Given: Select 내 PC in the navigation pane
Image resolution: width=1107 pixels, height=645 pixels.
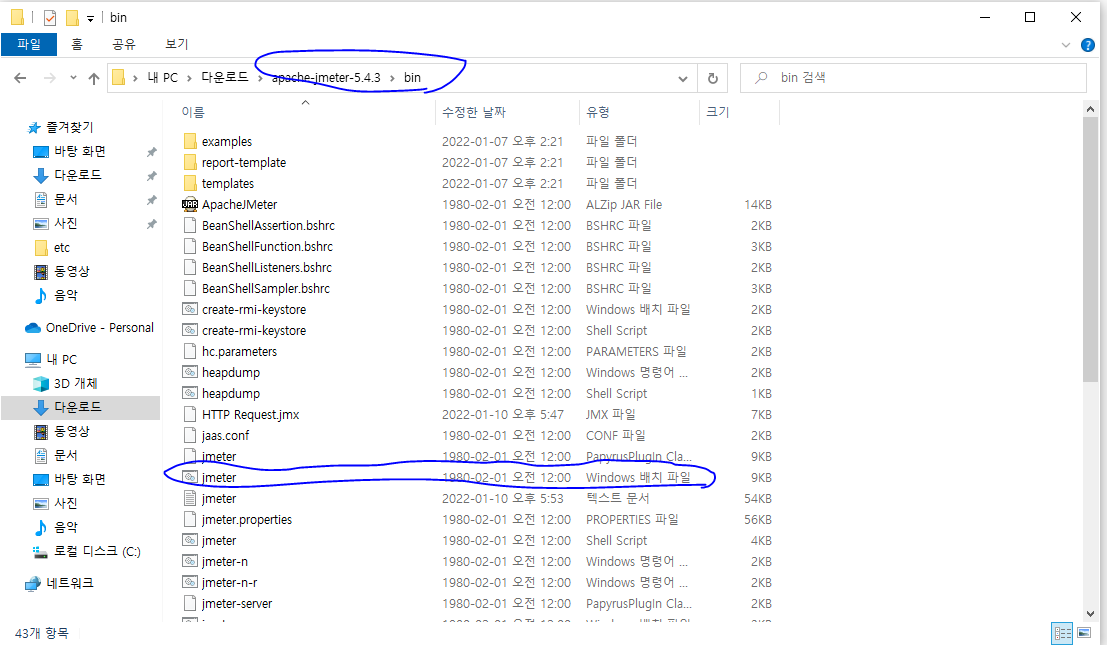Looking at the screenshot, I should tap(61, 360).
